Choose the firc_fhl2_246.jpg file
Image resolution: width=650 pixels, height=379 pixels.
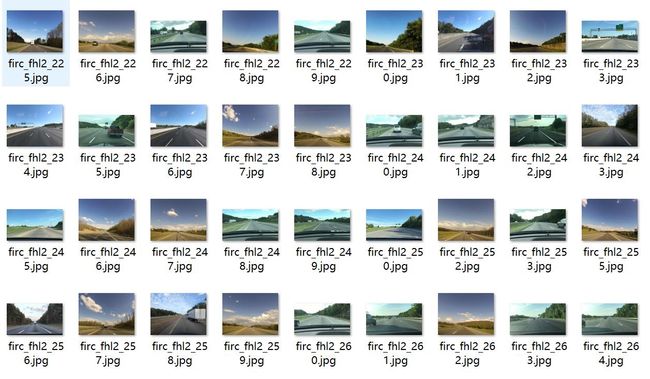click(x=107, y=220)
